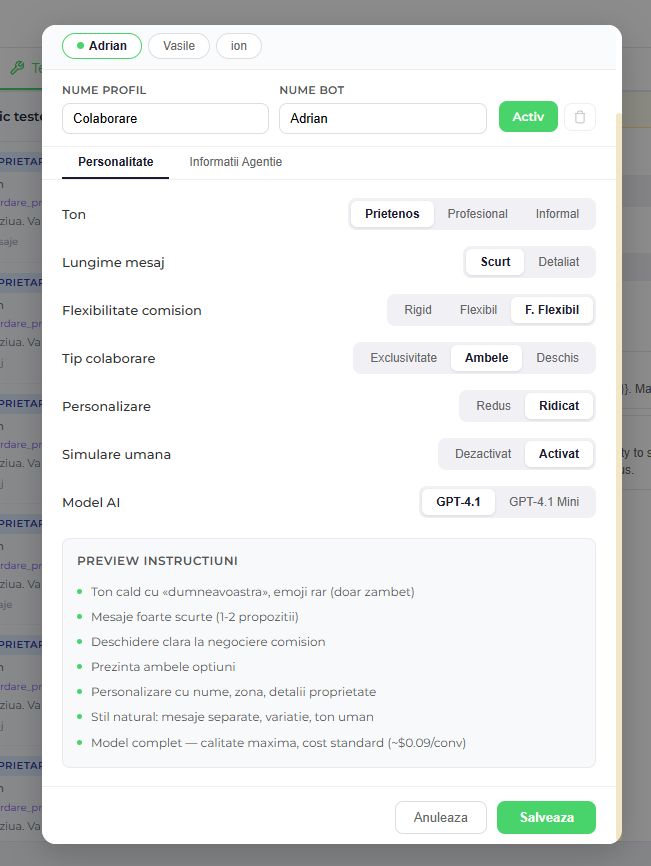
Task: Edit the NUME BOT Adrian field
Action: 383,117
